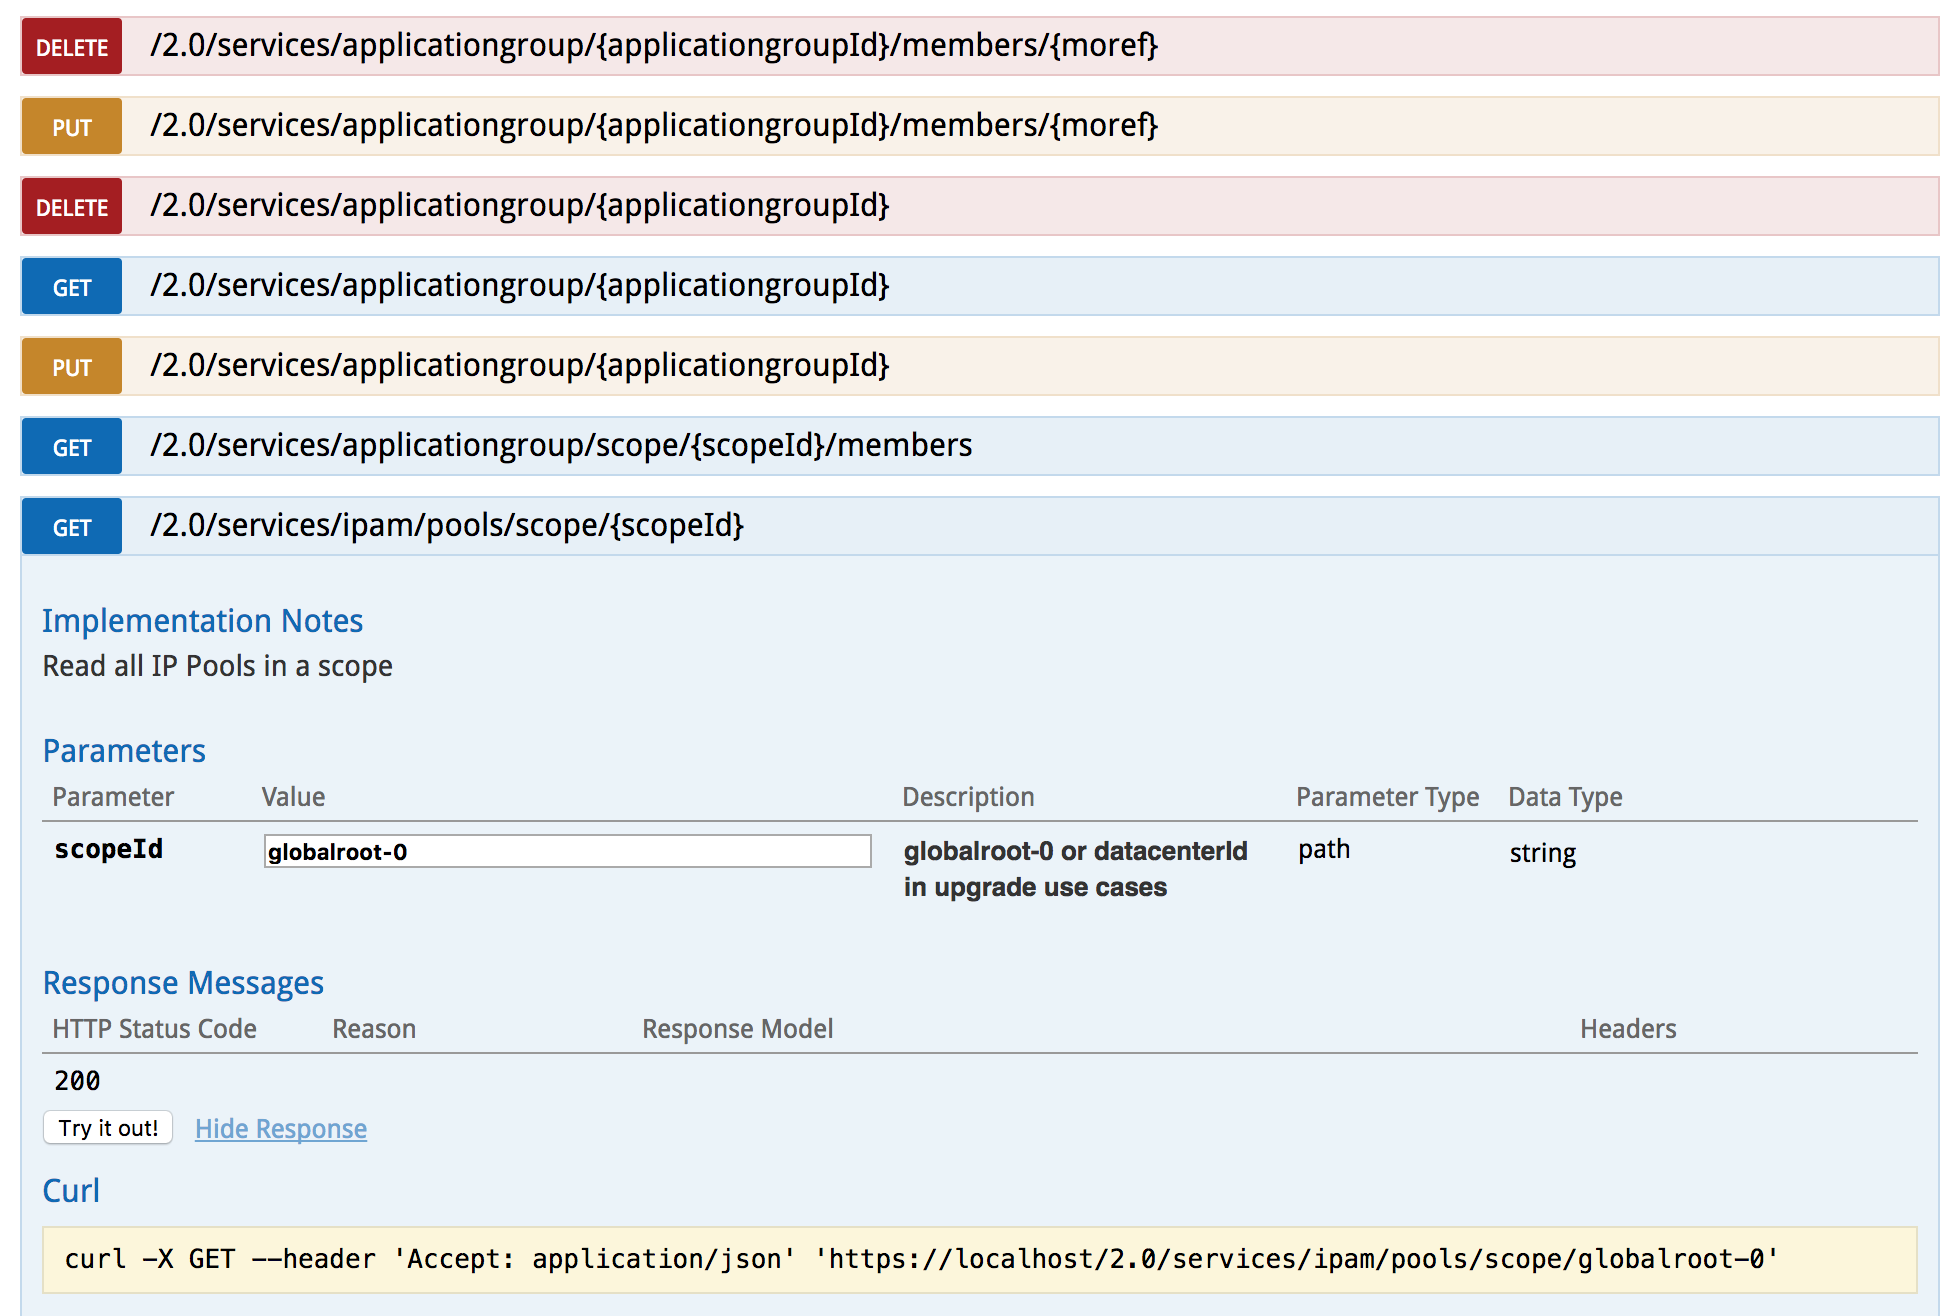Click the curl command text box
1956x1316 pixels.
(x=978, y=1259)
